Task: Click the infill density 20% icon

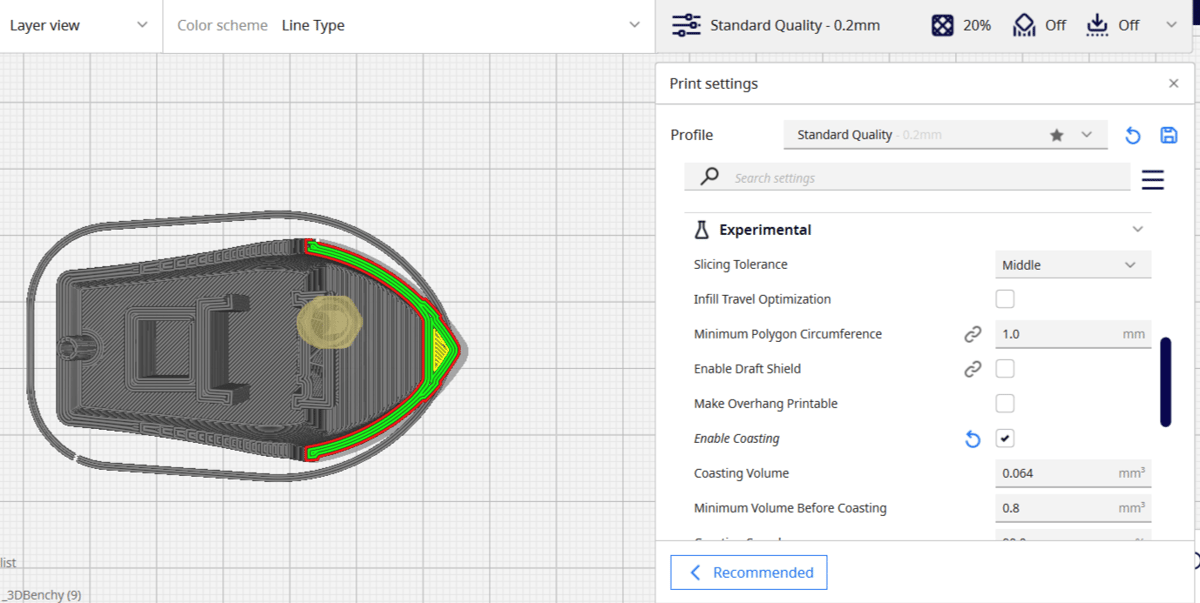Action: pos(942,26)
